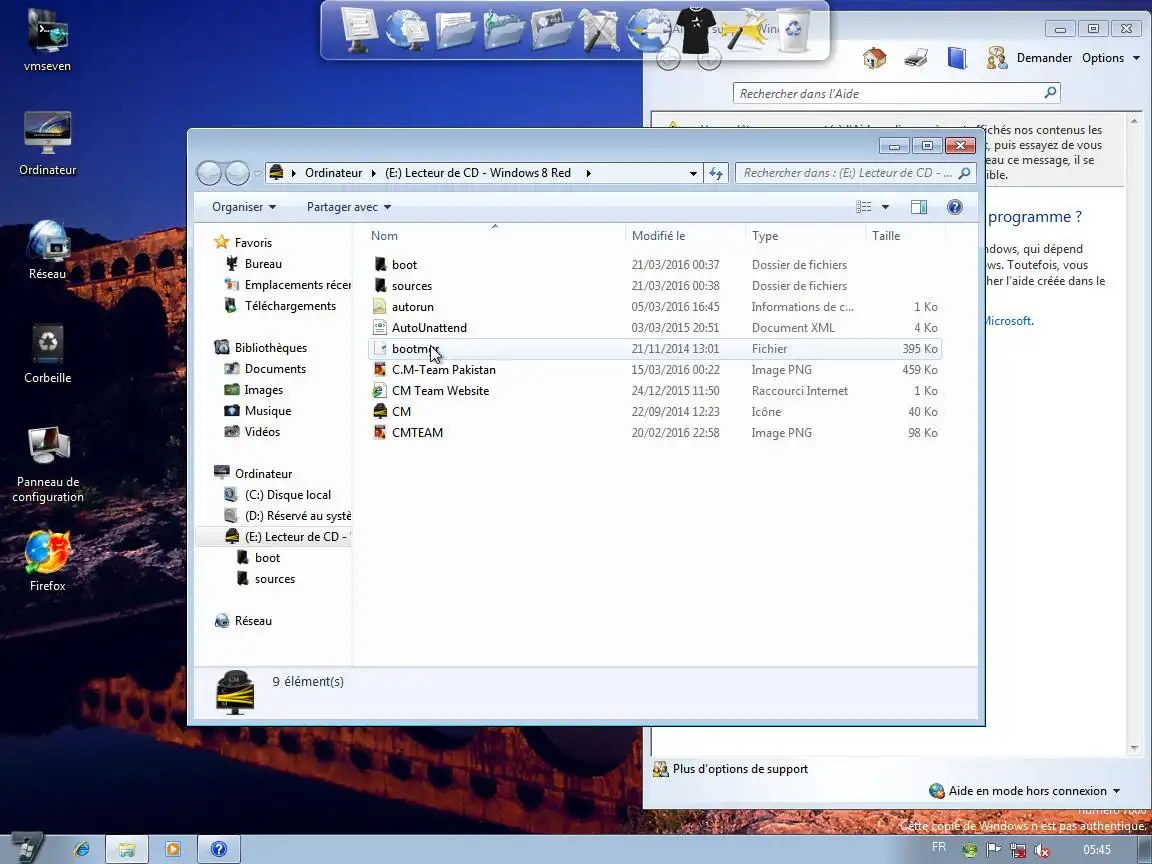The width and height of the screenshot is (1152, 864).
Task: Select the C.M-Team Pakistan PNG file
Action: coord(443,370)
